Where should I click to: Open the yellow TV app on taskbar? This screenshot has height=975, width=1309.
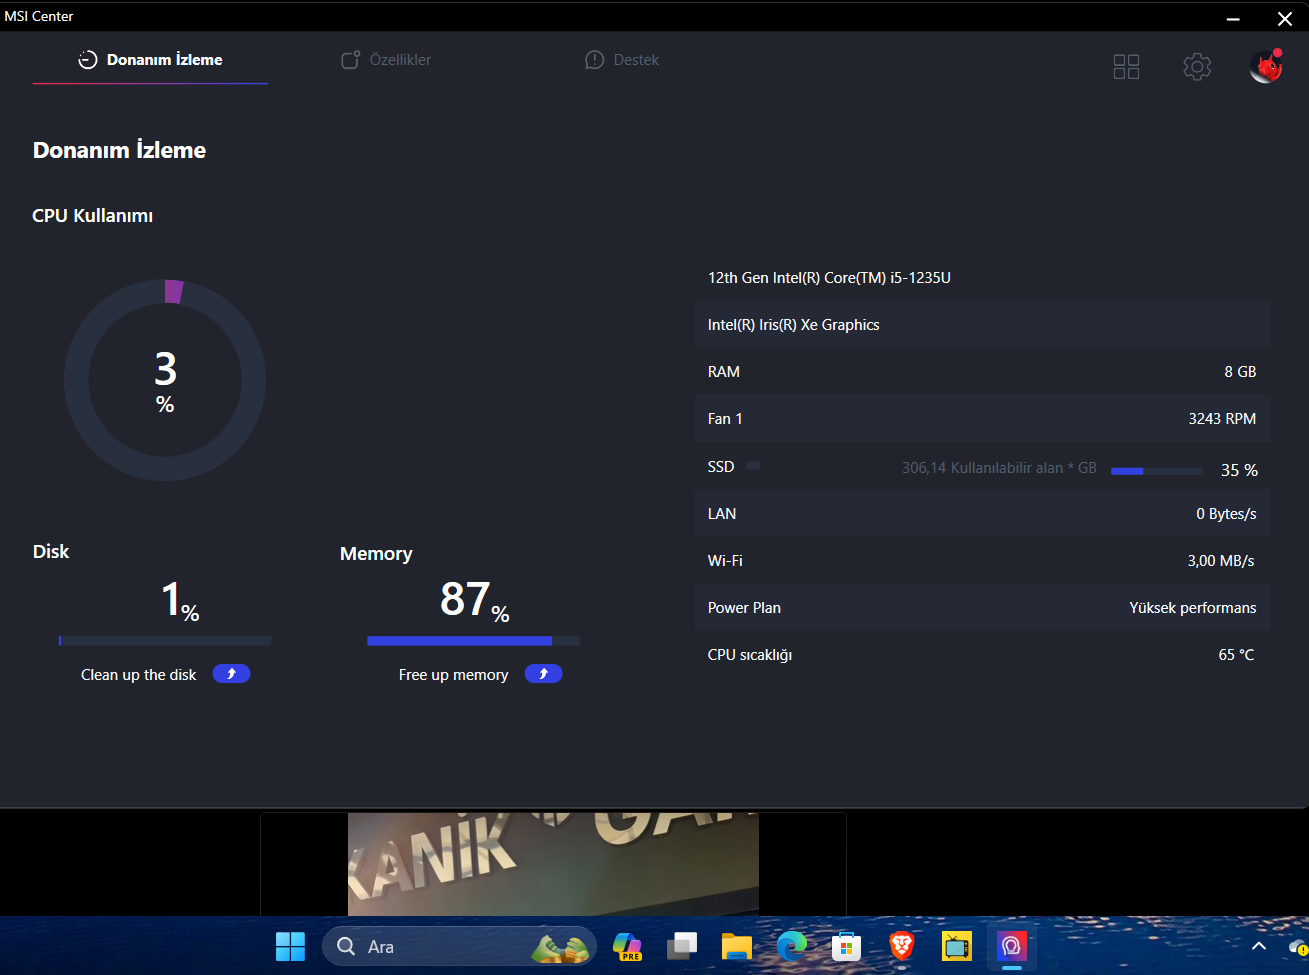click(957, 946)
